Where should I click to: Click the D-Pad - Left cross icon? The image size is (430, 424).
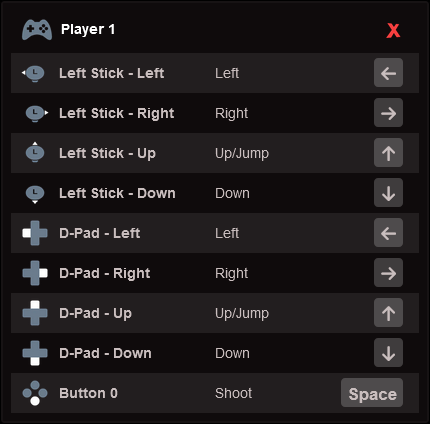click(35, 233)
